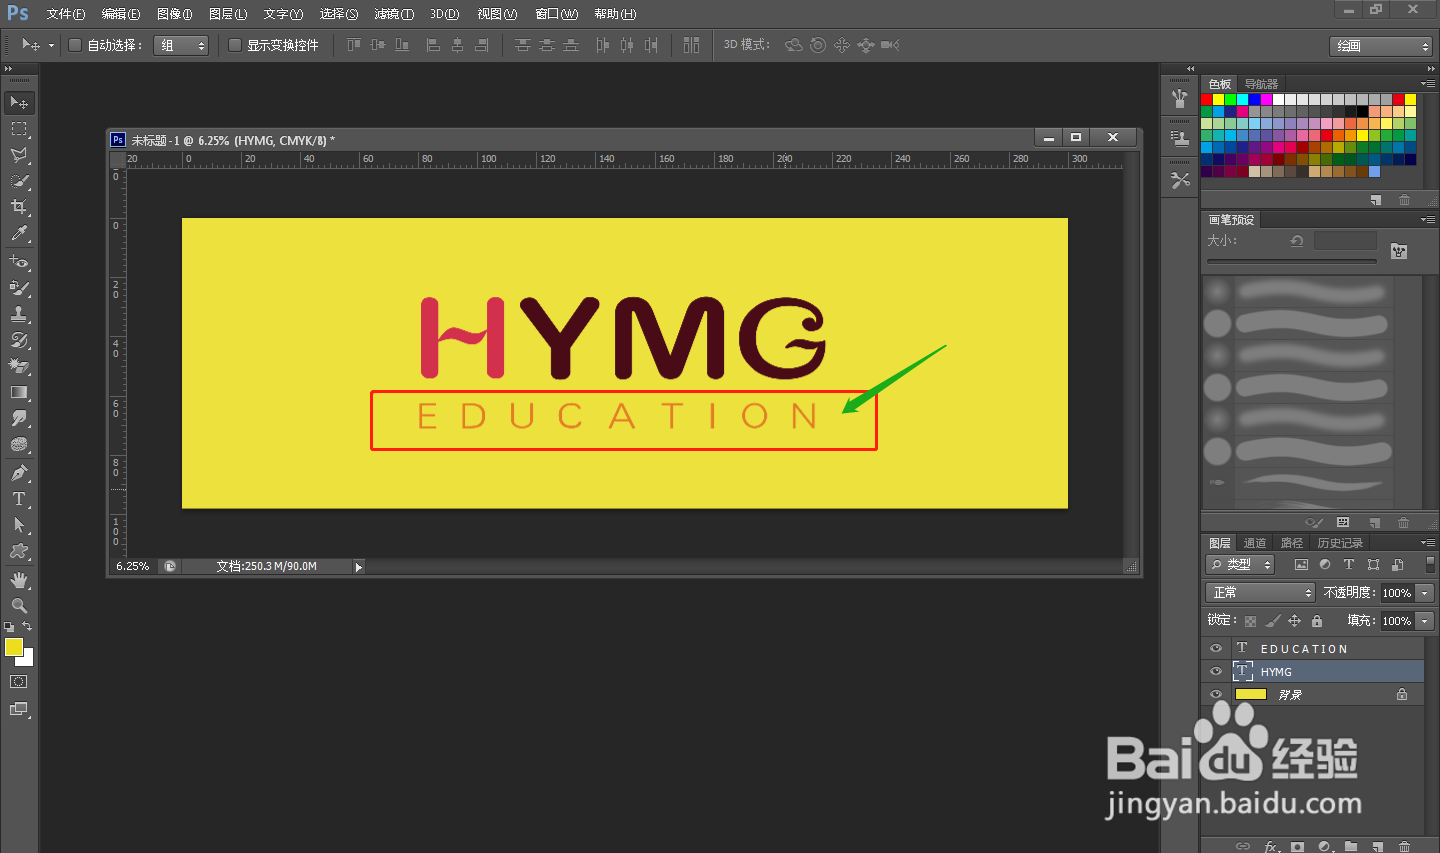1440x853 pixels.
Task: Select the Path Selection tool
Action: point(19,525)
